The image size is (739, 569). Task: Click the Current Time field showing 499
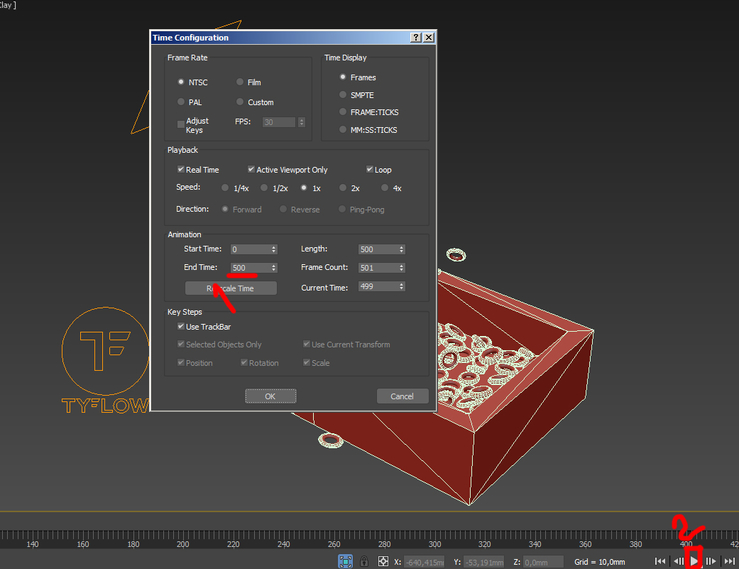pos(378,286)
